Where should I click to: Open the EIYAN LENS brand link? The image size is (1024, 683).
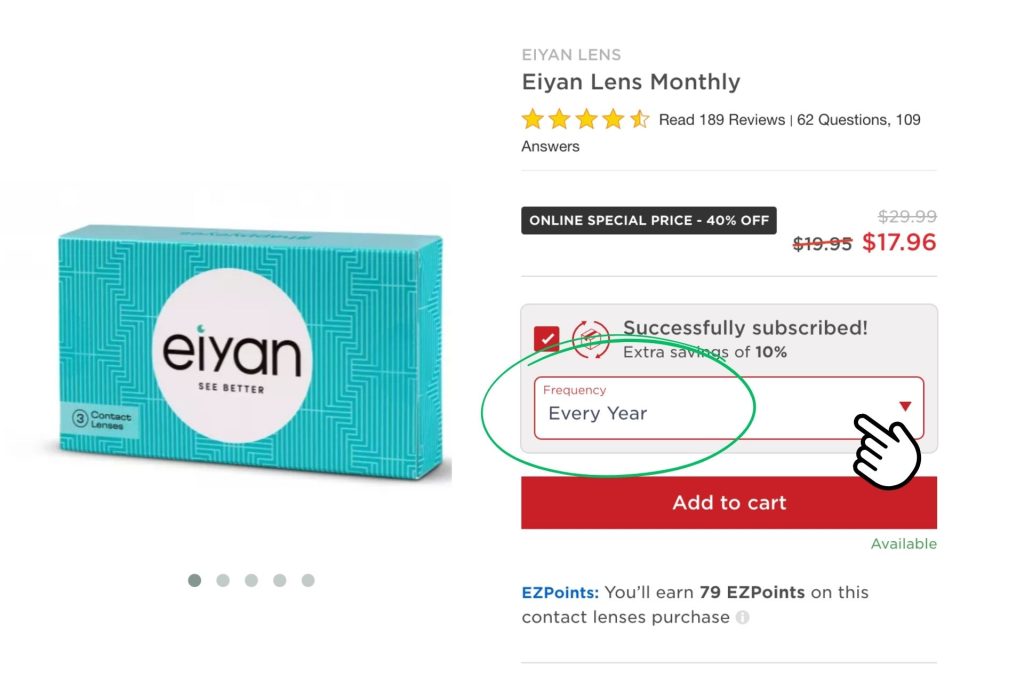point(571,55)
